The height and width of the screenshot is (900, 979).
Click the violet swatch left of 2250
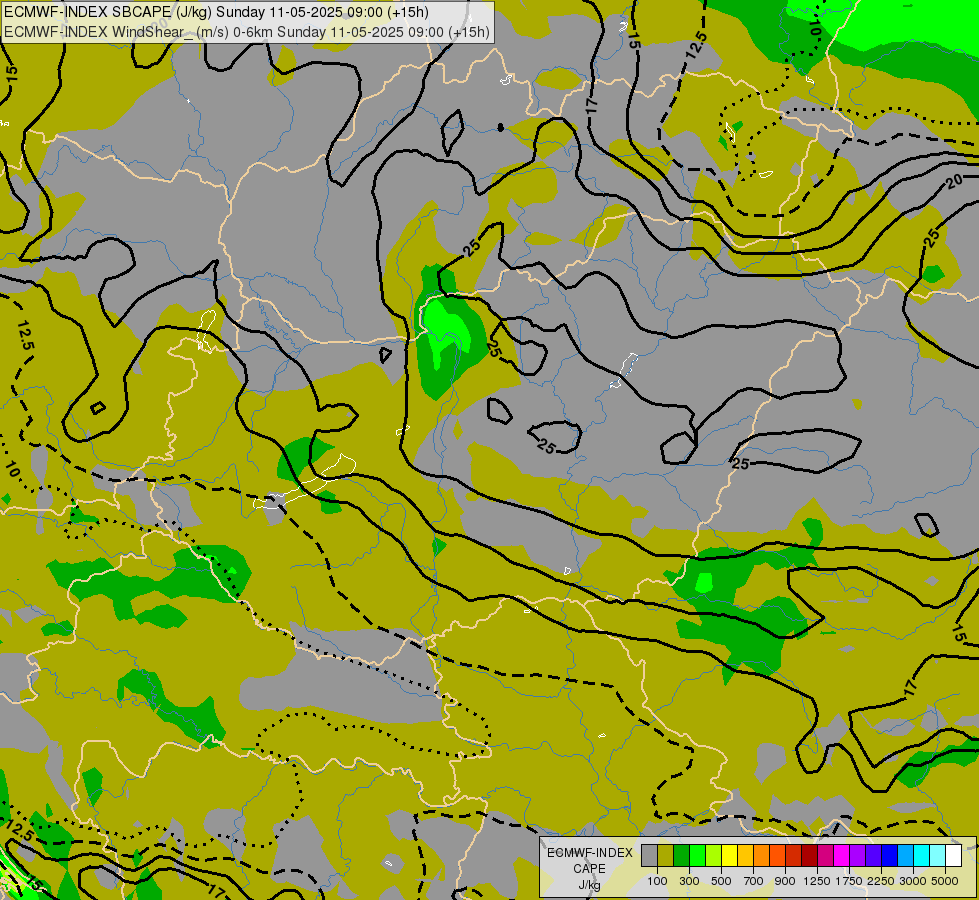click(873, 856)
